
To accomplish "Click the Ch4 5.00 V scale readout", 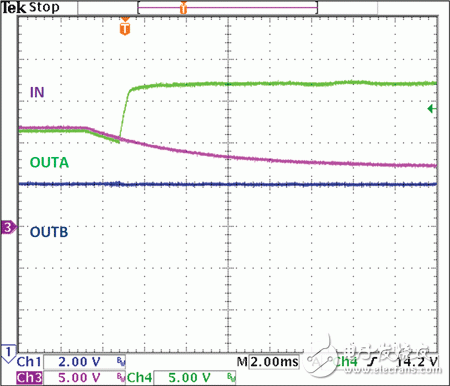I will [x=189, y=378].
